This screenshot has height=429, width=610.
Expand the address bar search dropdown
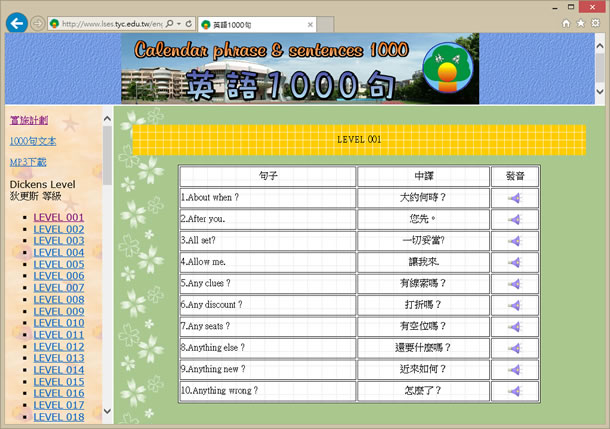click(177, 23)
